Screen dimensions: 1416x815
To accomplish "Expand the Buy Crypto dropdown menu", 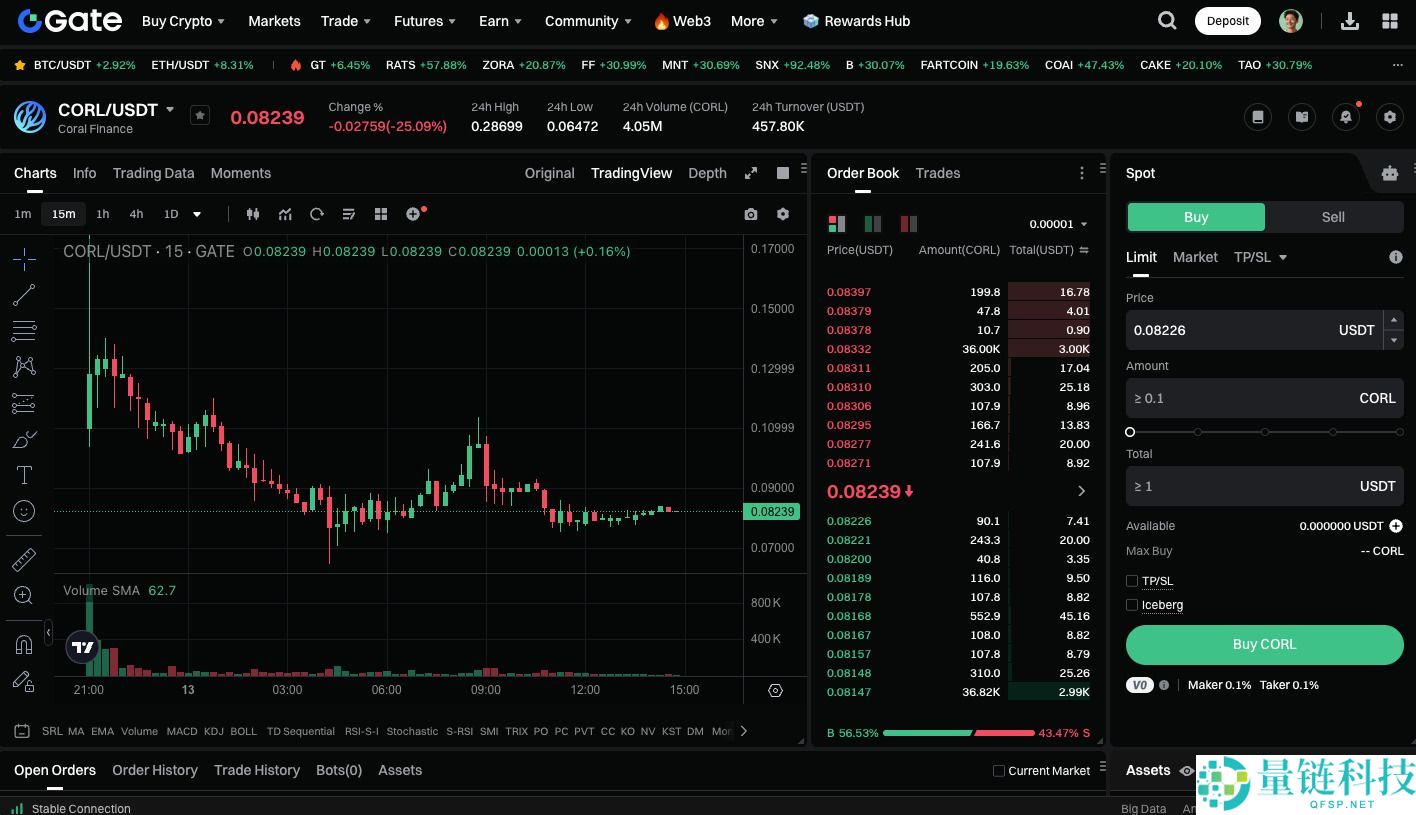I will 183,21.
